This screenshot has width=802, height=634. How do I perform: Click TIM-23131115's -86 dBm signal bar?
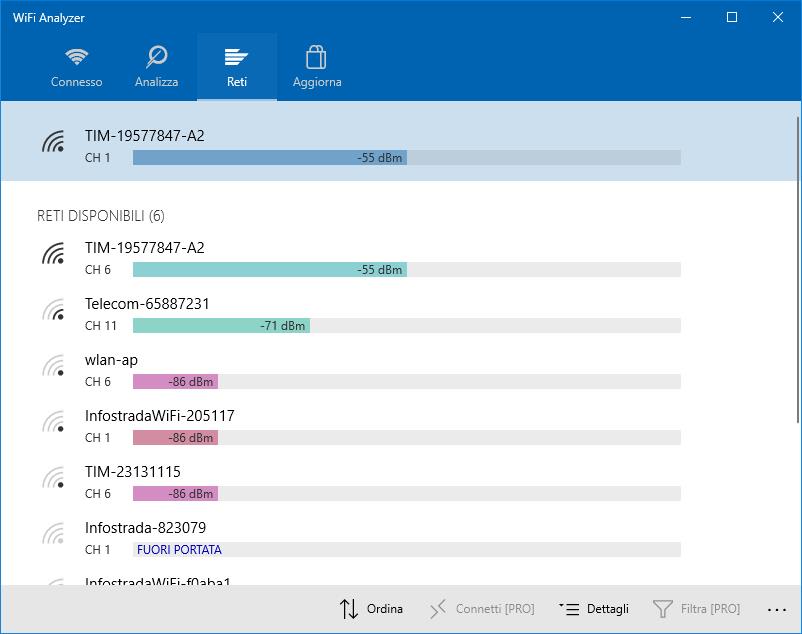[175, 493]
